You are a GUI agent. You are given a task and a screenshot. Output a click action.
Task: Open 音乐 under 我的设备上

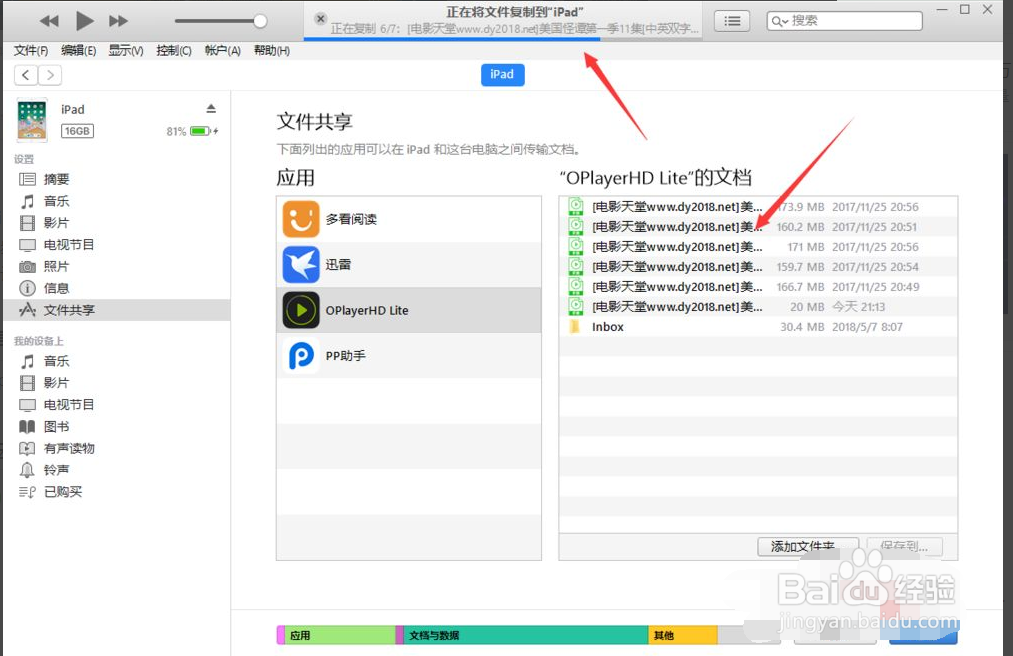tap(116, 361)
